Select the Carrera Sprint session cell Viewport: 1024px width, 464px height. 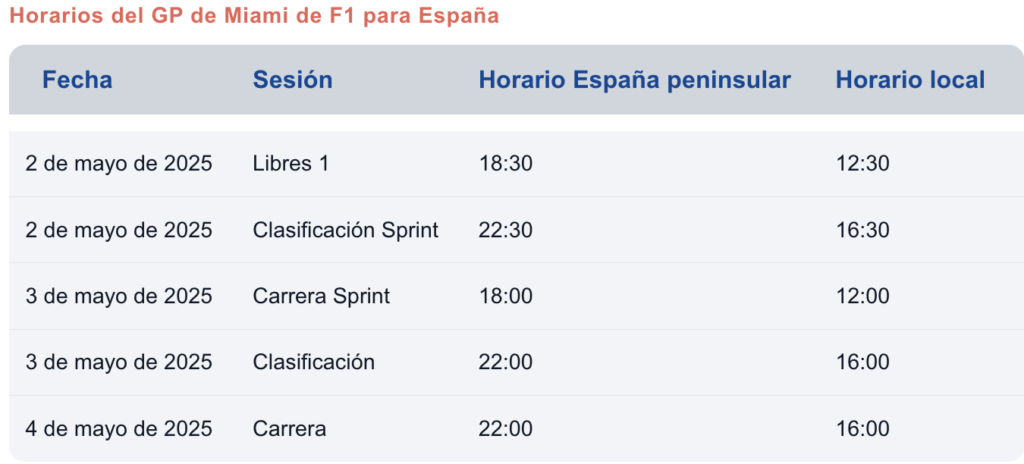pyautogui.click(x=321, y=296)
